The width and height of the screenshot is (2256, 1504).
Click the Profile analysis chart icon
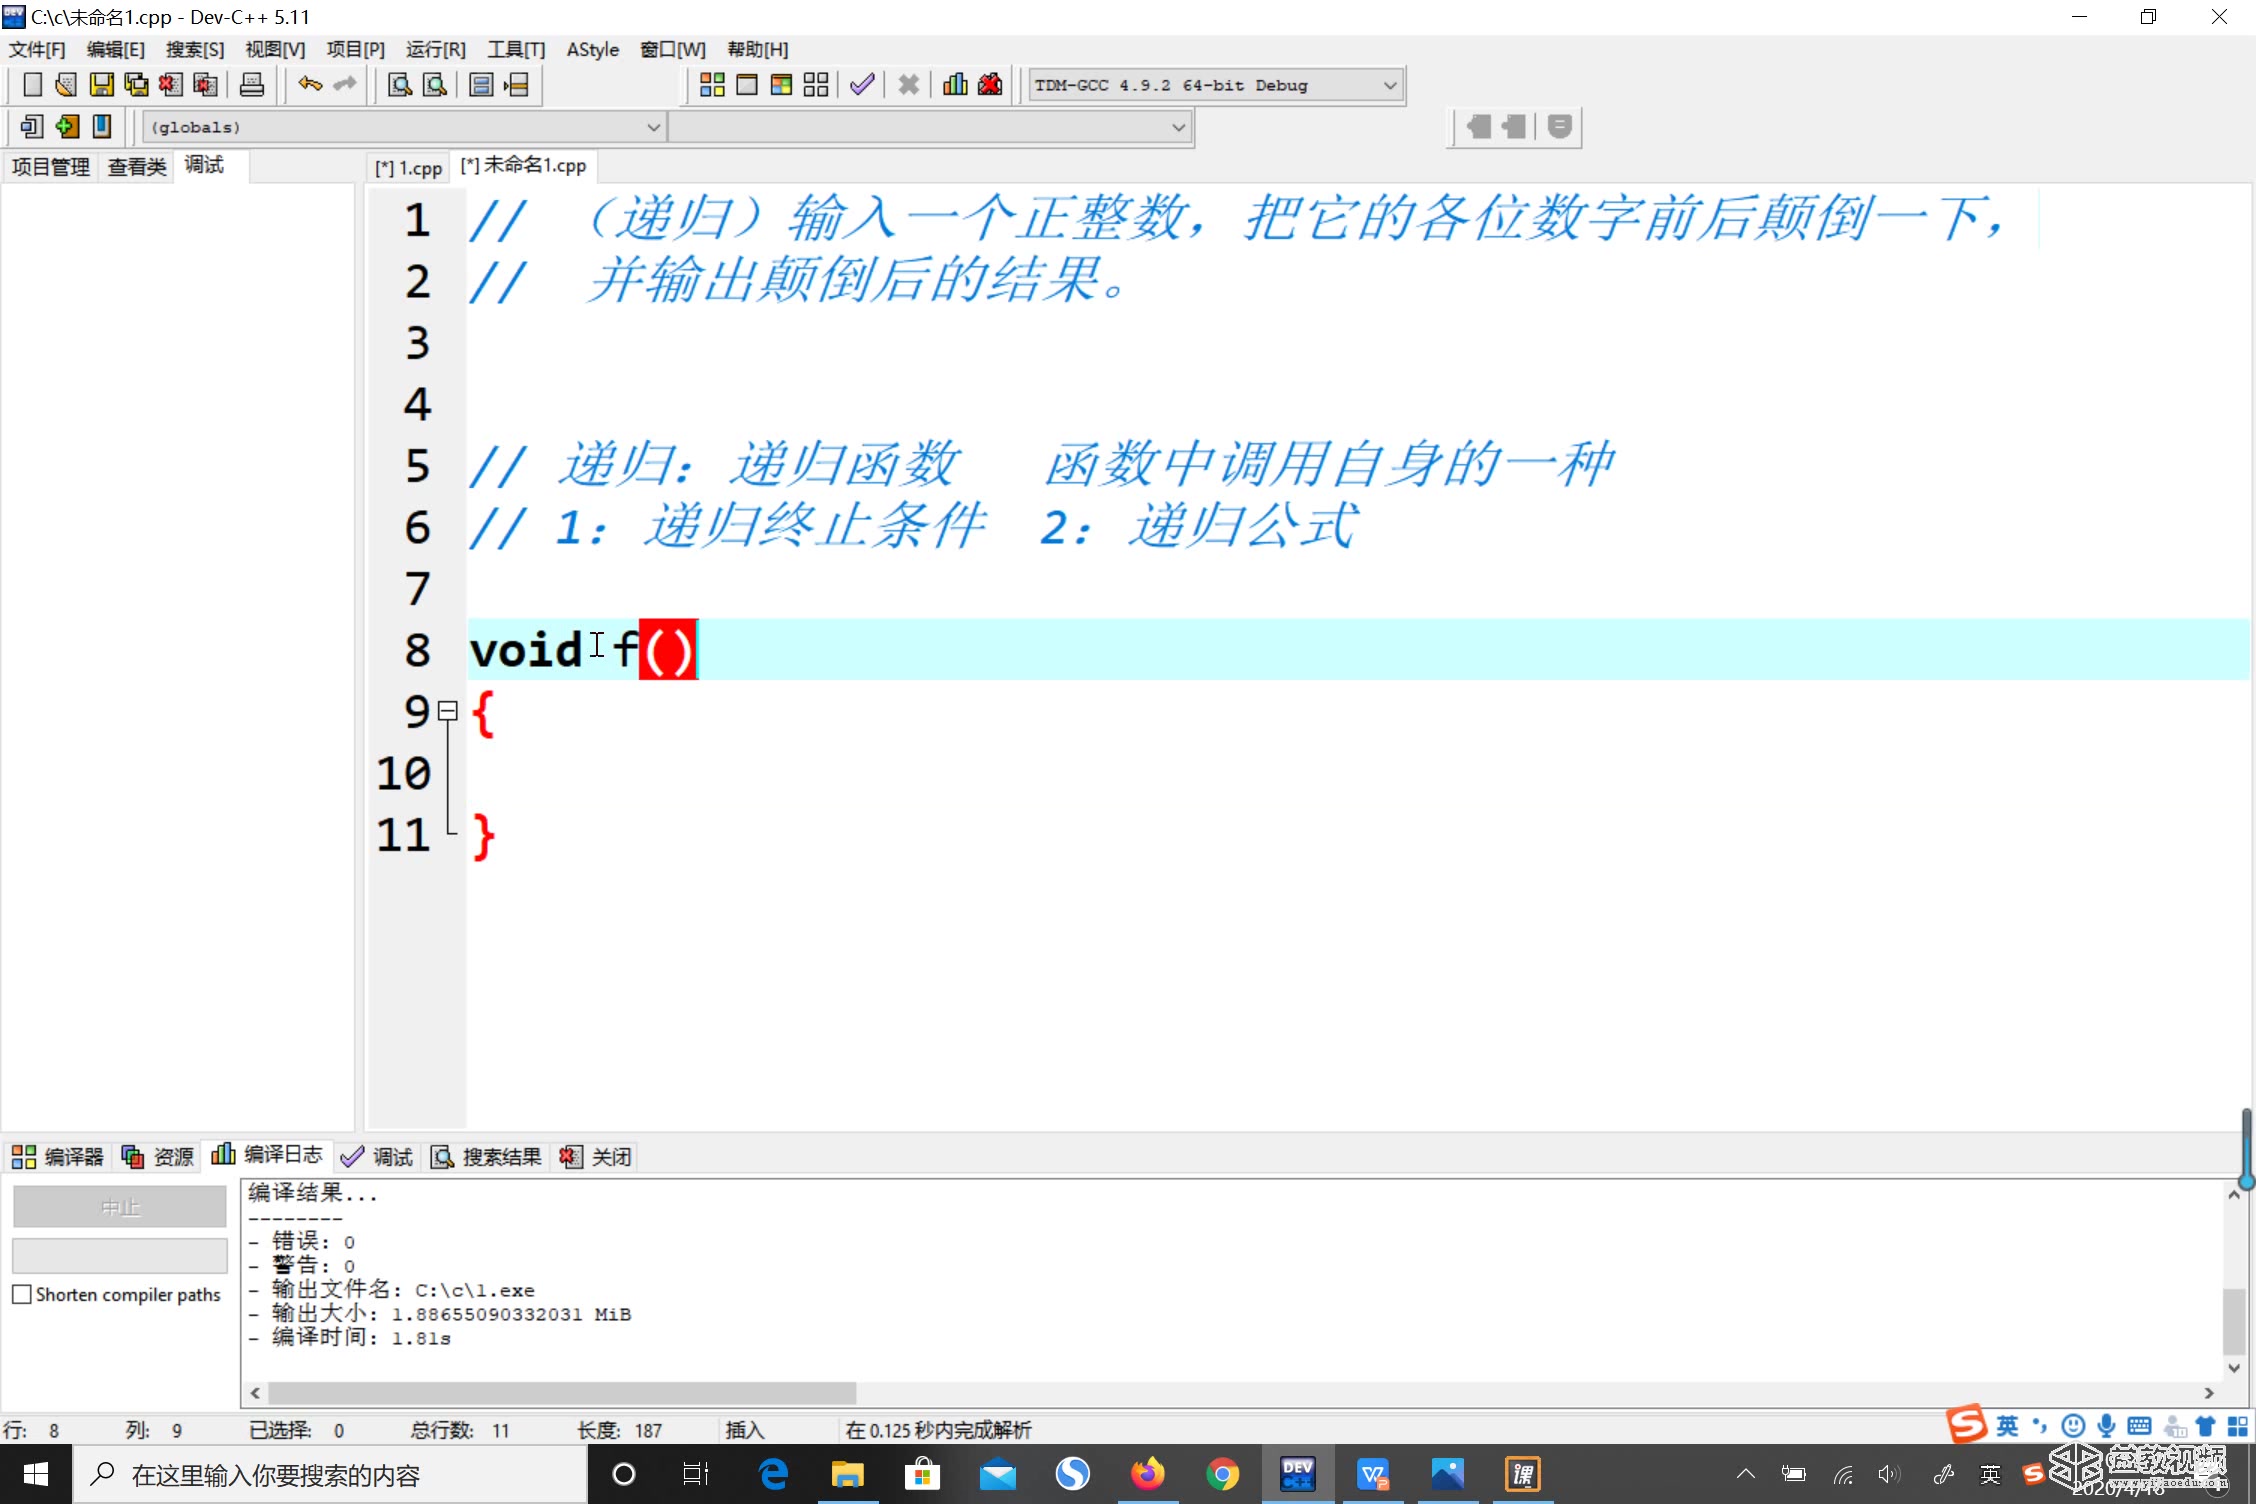[955, 85]
